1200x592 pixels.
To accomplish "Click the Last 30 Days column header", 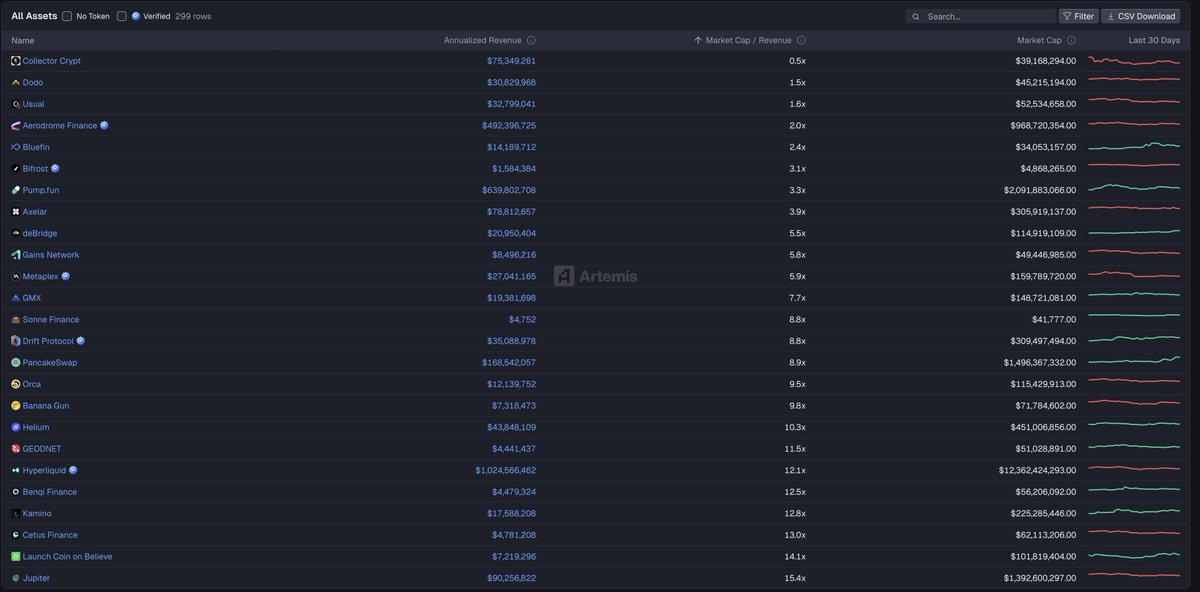I will tap(1154, 40).
